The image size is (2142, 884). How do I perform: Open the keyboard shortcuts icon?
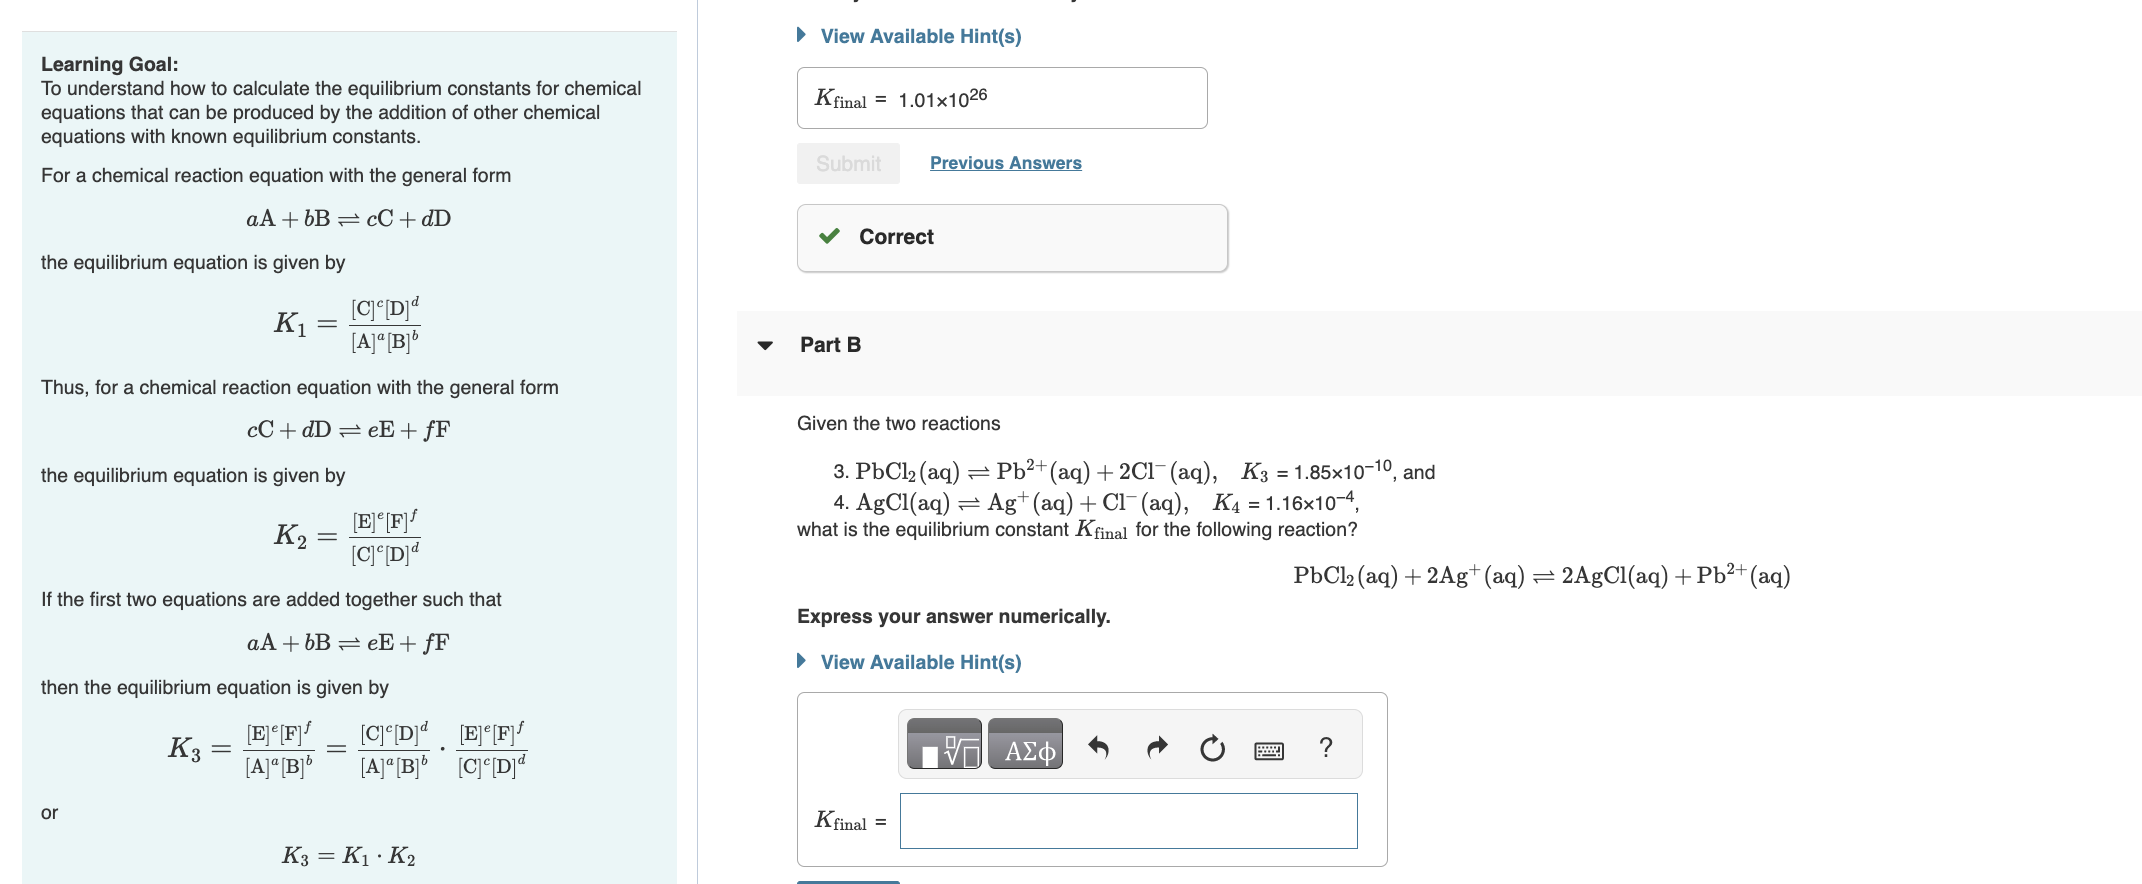click(x=1267, y=749)
